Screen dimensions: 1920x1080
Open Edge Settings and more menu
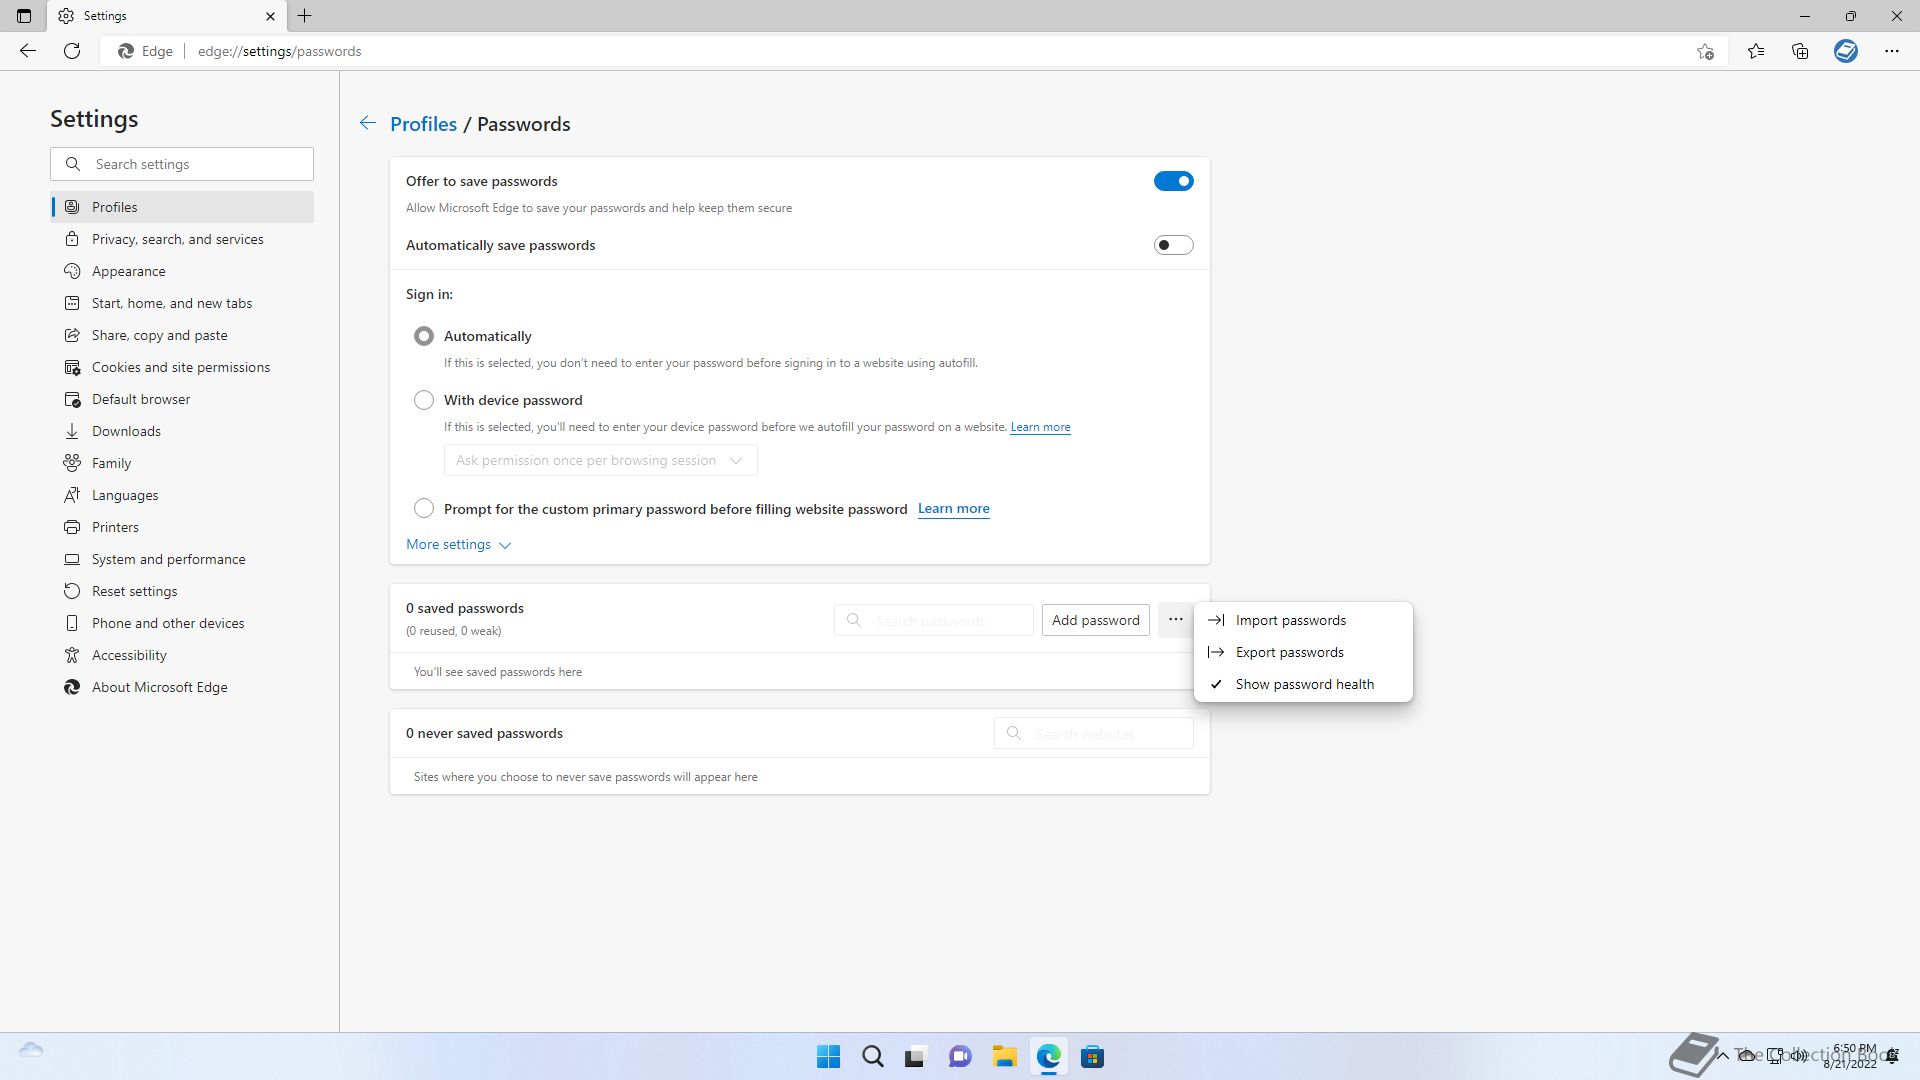coord(1892,51)
